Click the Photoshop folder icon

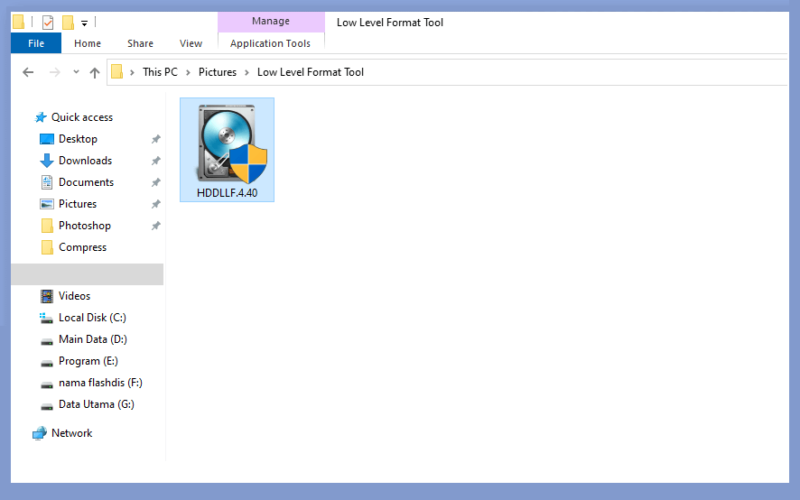46,226
